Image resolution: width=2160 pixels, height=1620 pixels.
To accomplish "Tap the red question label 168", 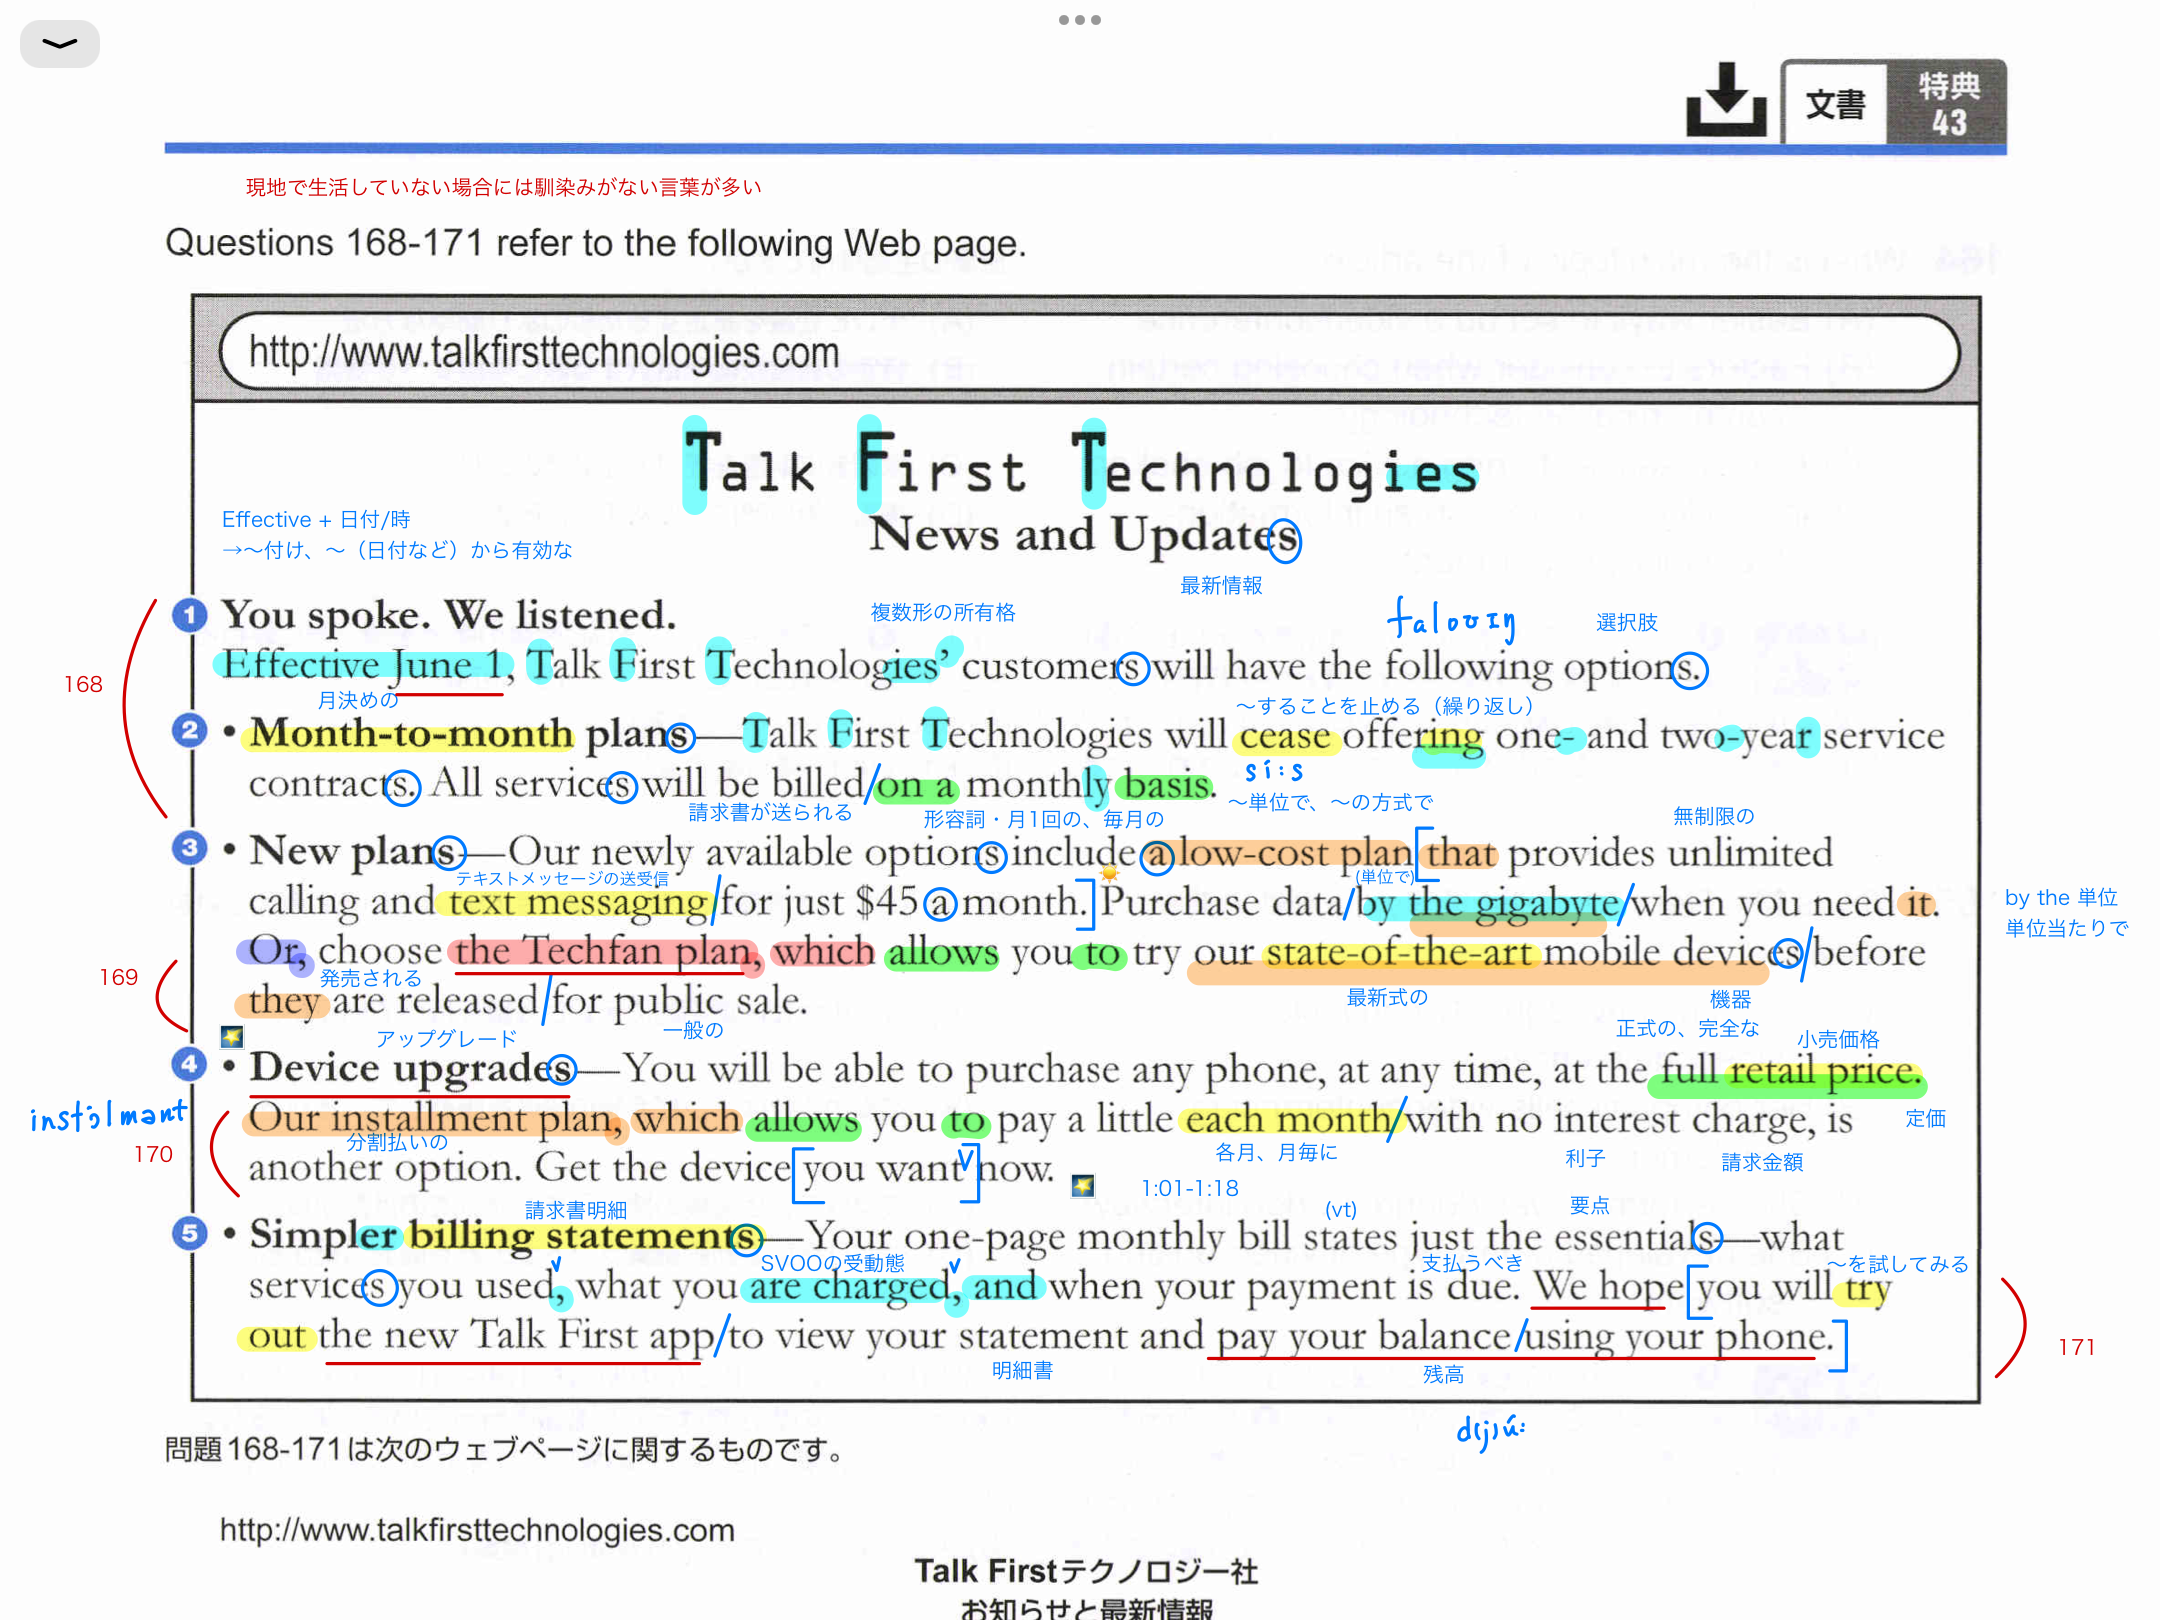I will point(83,684).
